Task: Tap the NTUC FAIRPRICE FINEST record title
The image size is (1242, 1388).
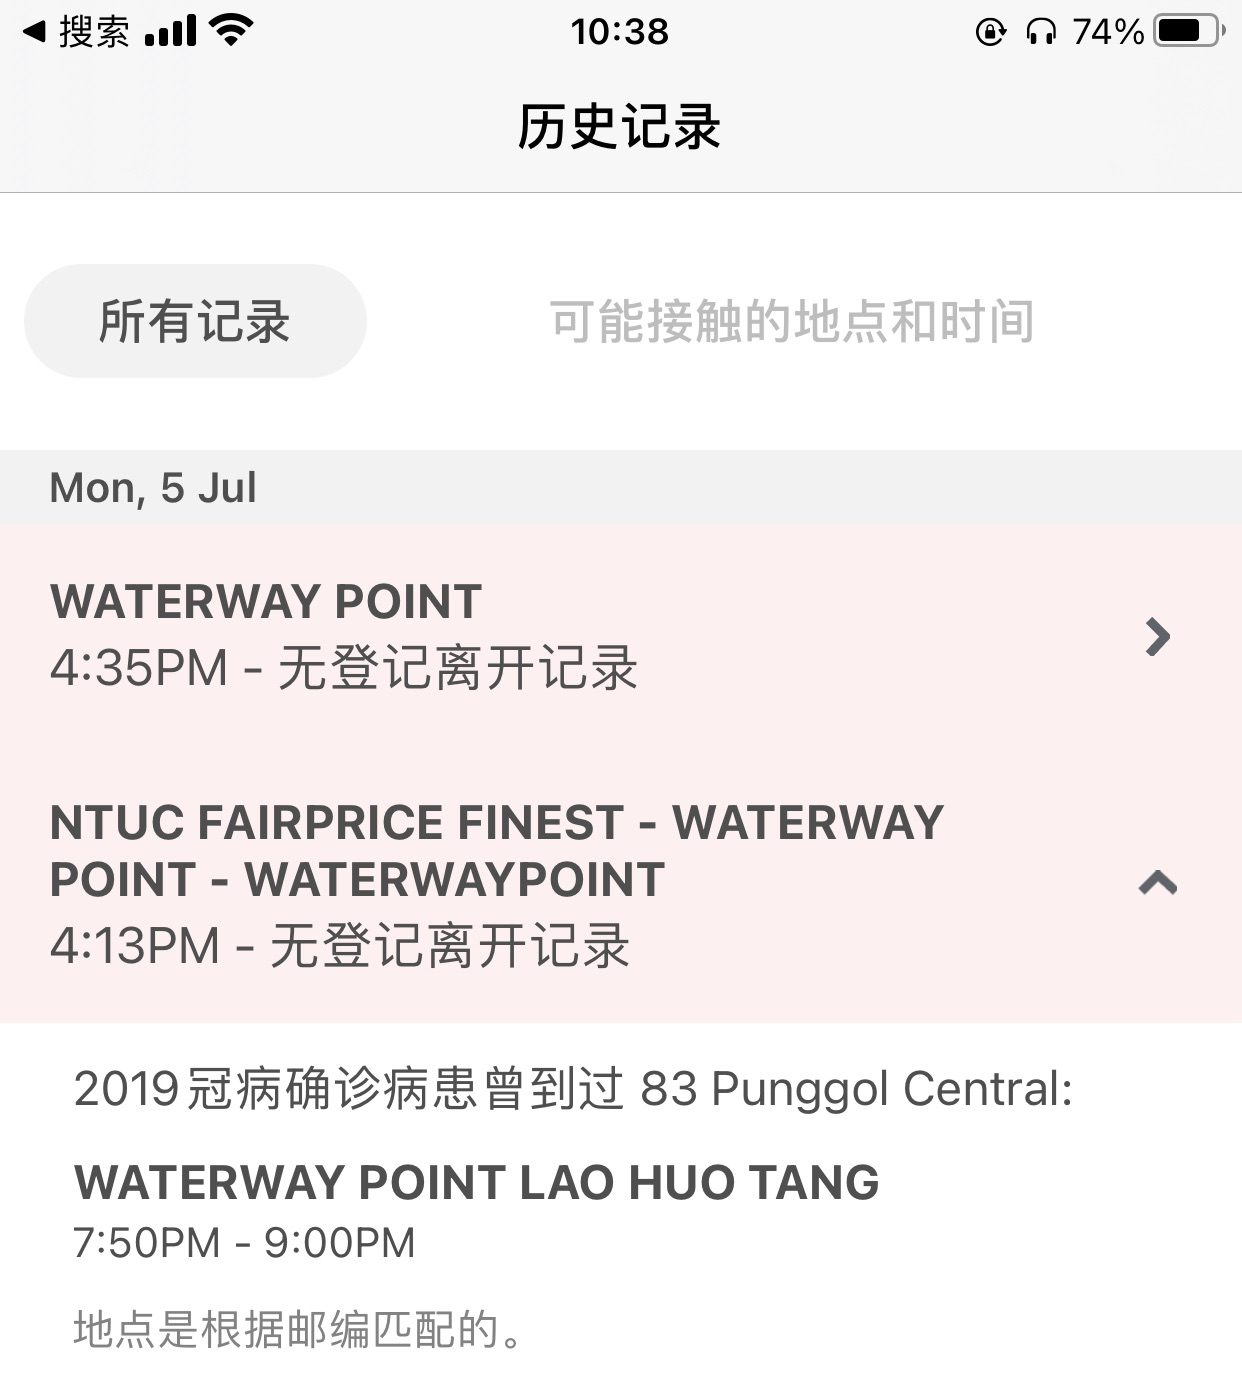Action: tap(497, 851)
